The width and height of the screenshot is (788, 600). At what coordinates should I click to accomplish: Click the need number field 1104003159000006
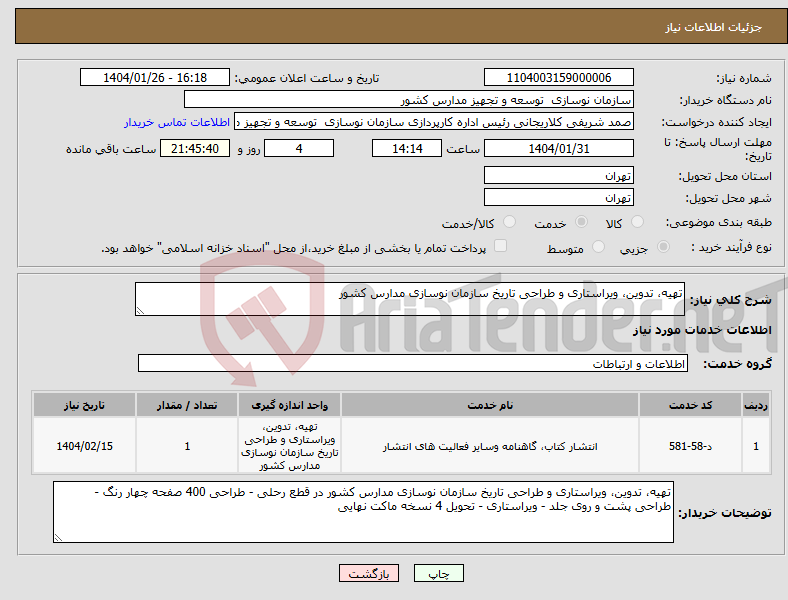click(x=558, y=77)
